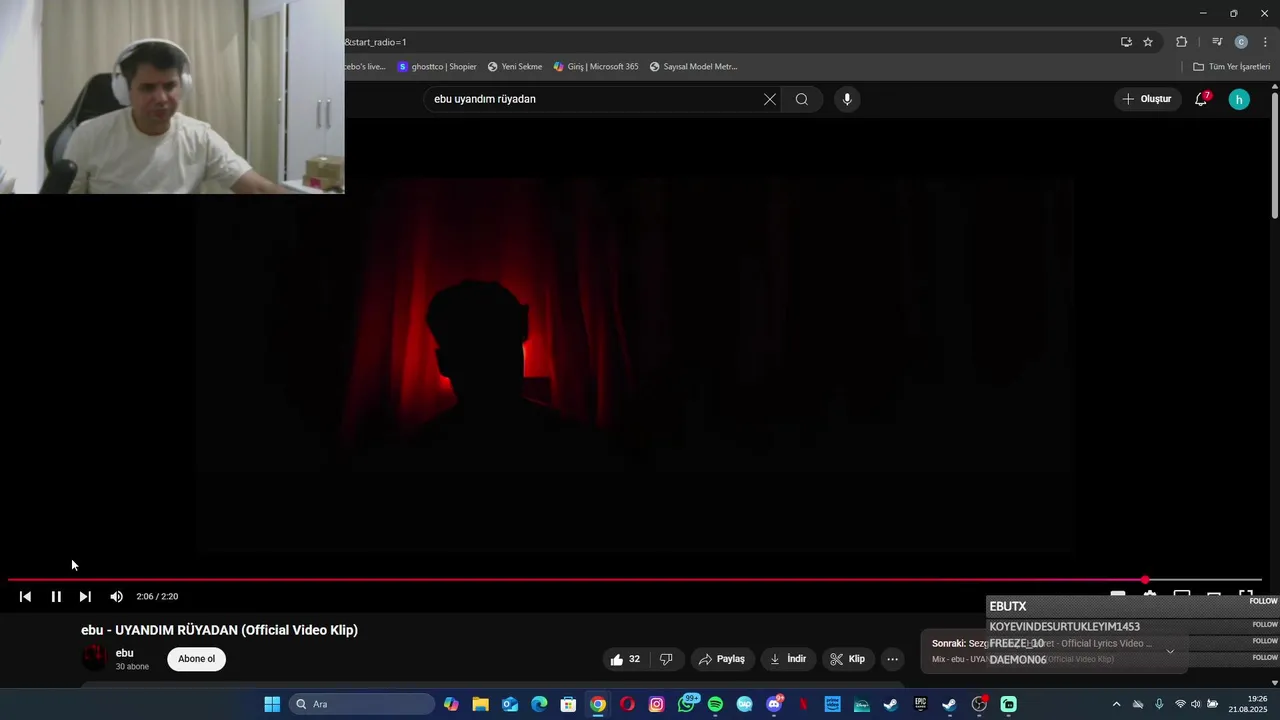
Task: Click the '30 abone' subscriber count
Action: point(132,667)
